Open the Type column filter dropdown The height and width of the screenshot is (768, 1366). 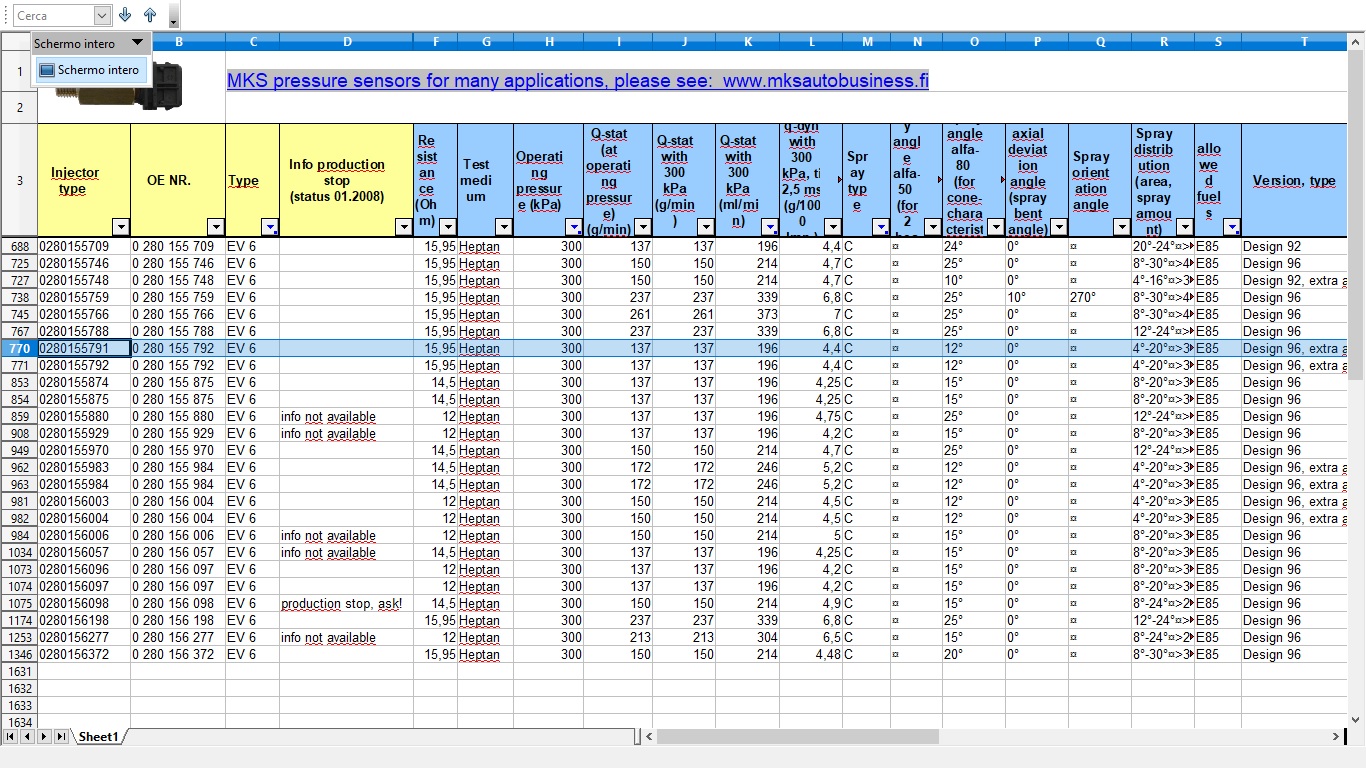click(269, 227)
